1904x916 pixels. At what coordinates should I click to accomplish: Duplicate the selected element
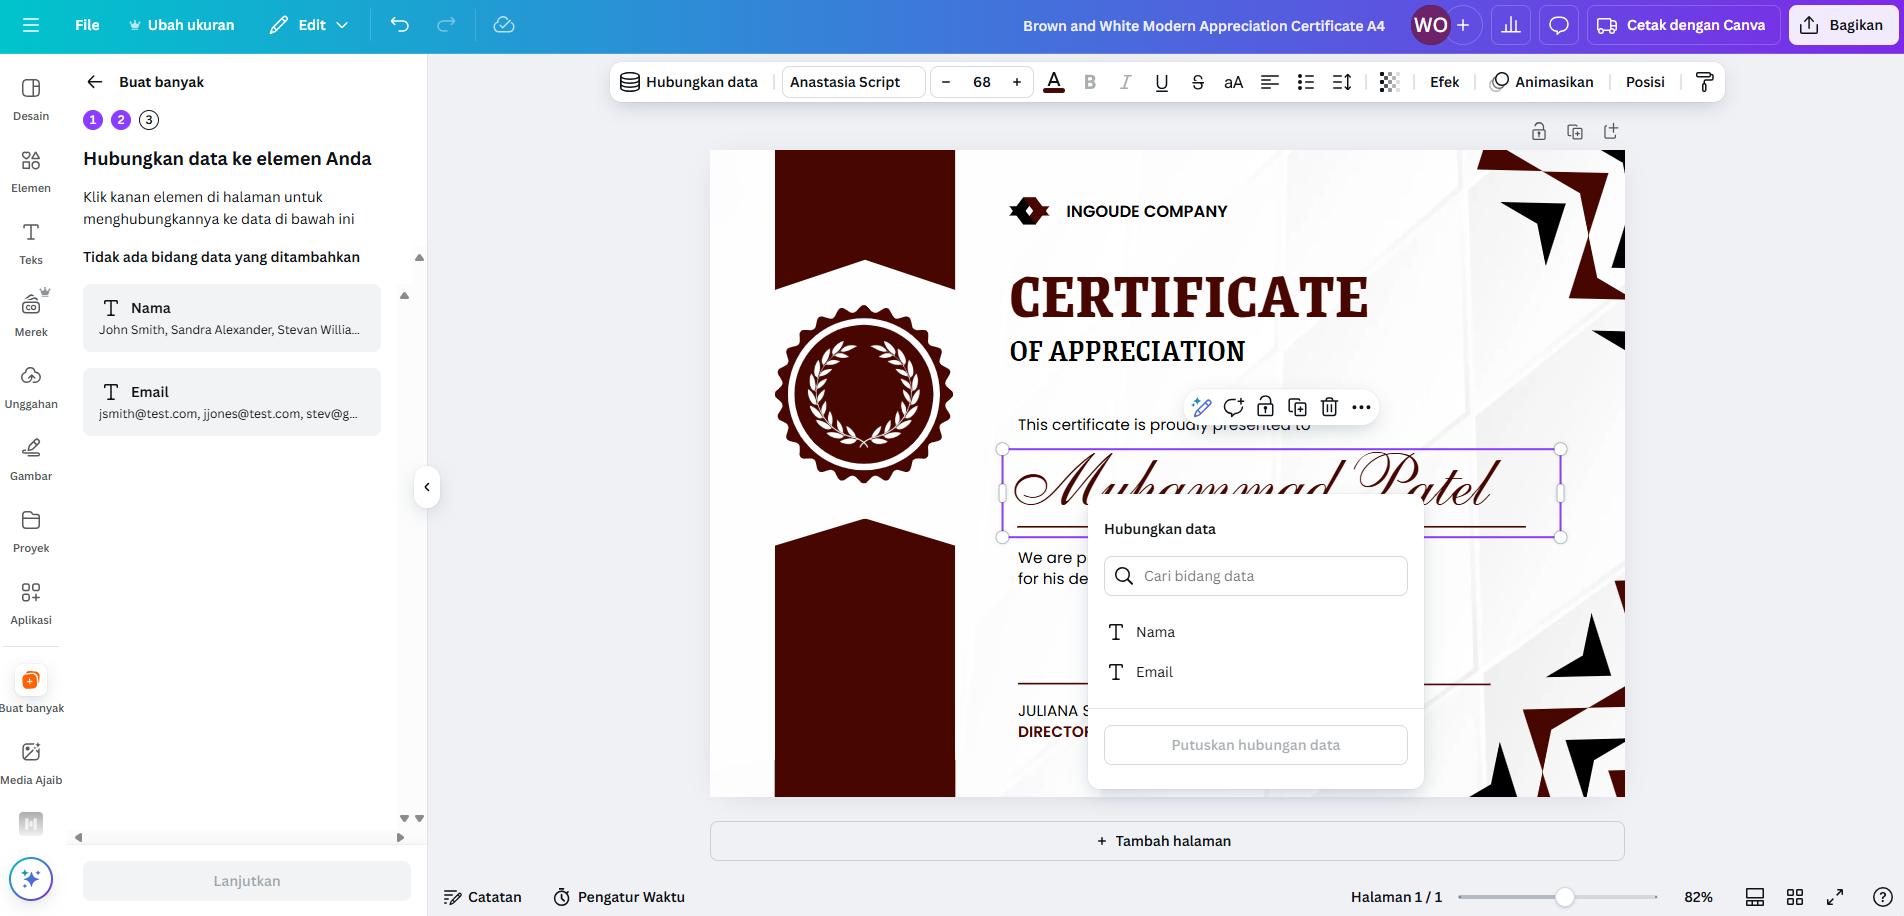[1297, 407]
